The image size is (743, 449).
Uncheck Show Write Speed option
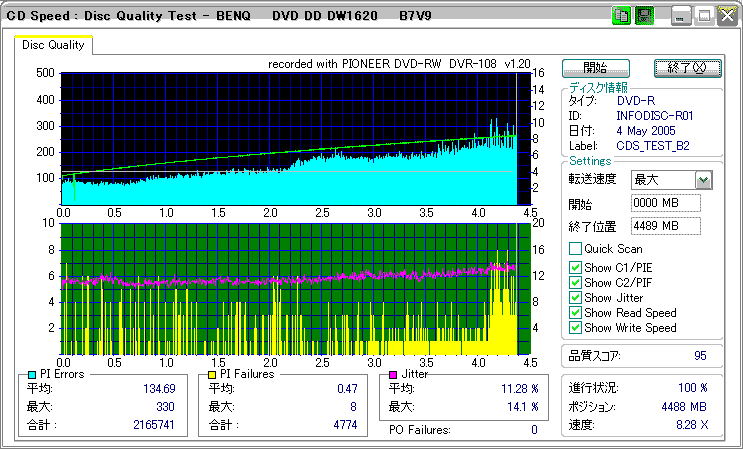(575, 328)
